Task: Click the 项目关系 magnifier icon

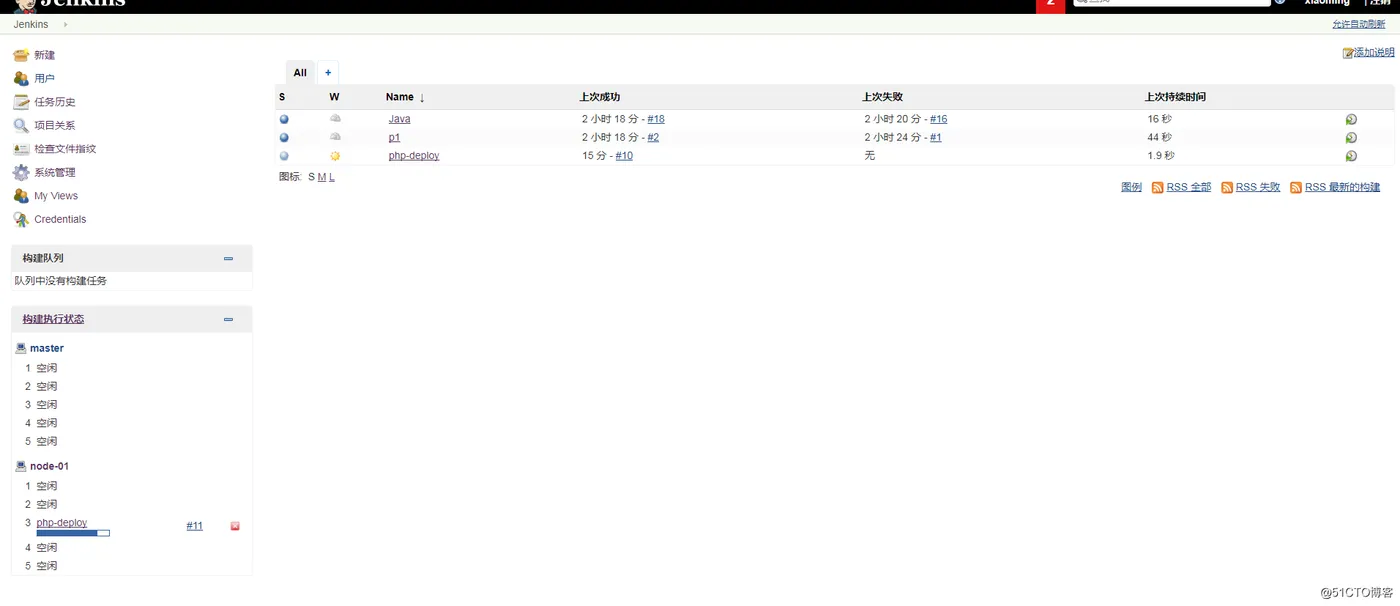Action: [x=21, y=125]
